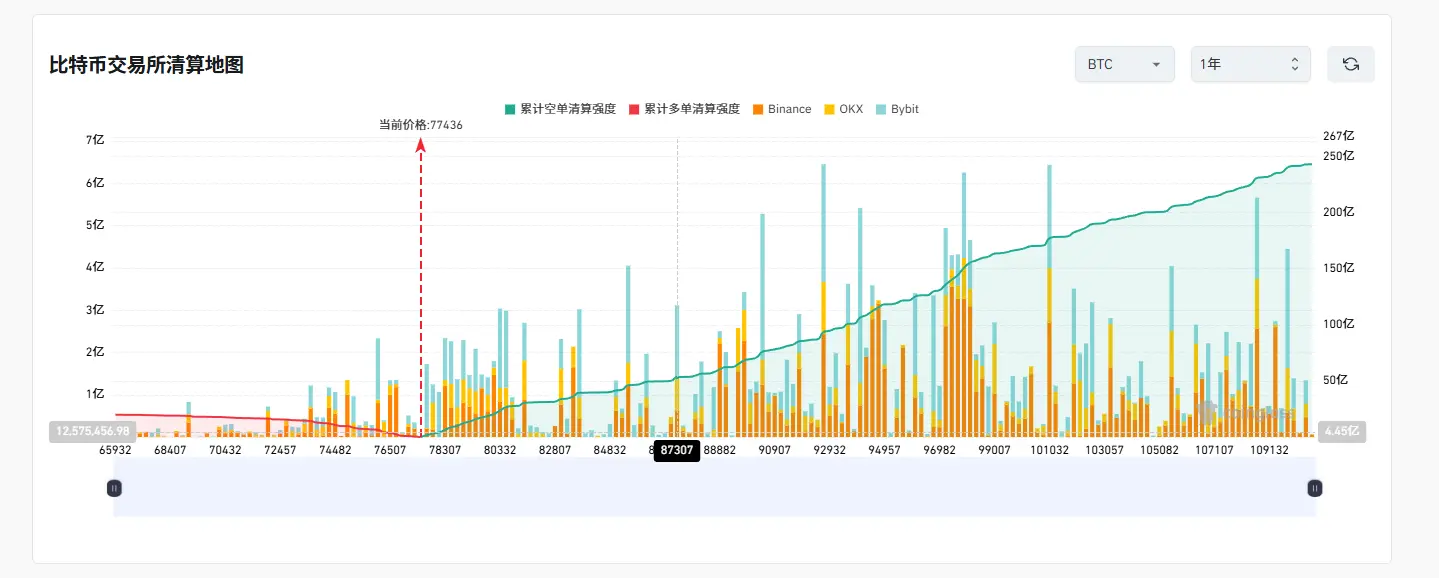The height and width of the screenshot is (578, 1439).
Task: Click the refresh icon button
Action: click(1350, 64)
